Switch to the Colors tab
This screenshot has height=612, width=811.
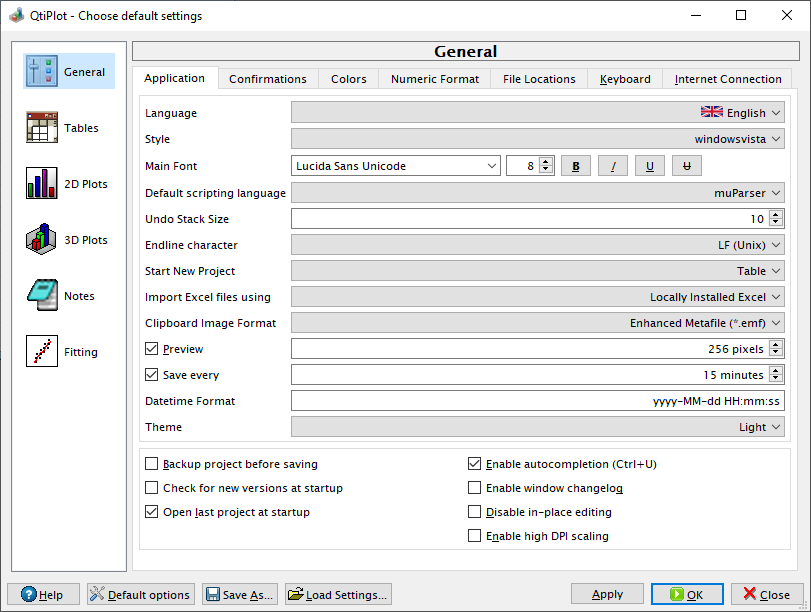(349, 79)
